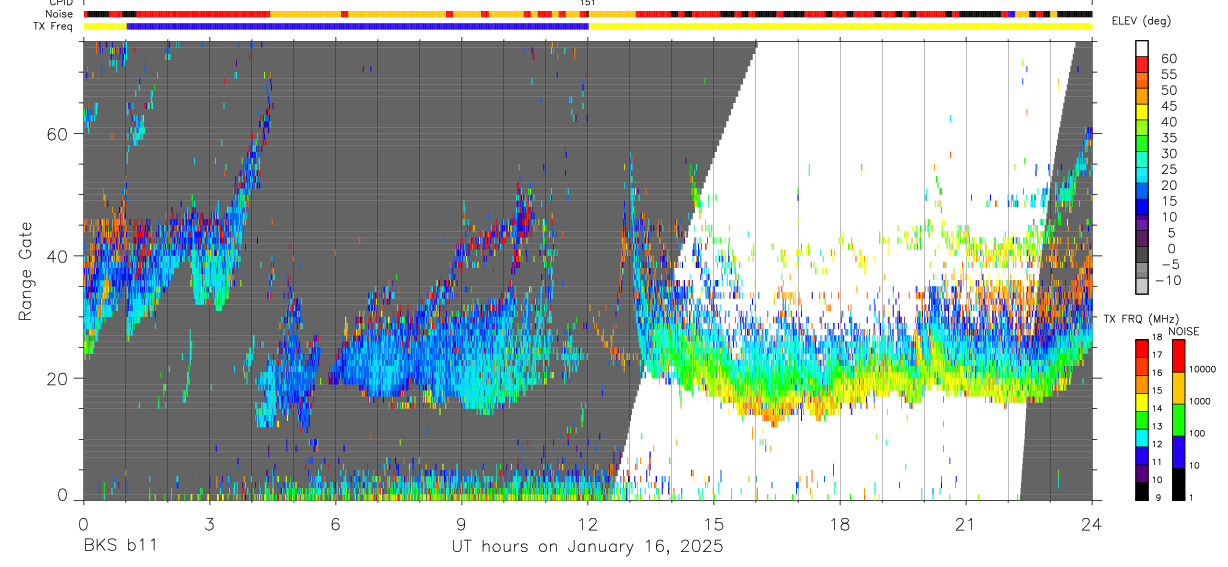
Task: Click the '9' hour tick label on x-axis
Action: [461, 523]
